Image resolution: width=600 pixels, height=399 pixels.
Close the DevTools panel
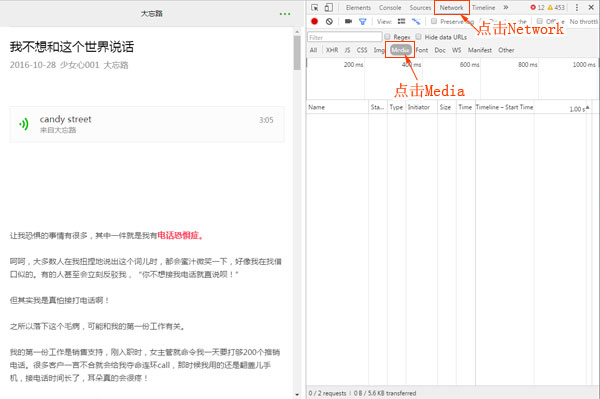coord(591,7)
